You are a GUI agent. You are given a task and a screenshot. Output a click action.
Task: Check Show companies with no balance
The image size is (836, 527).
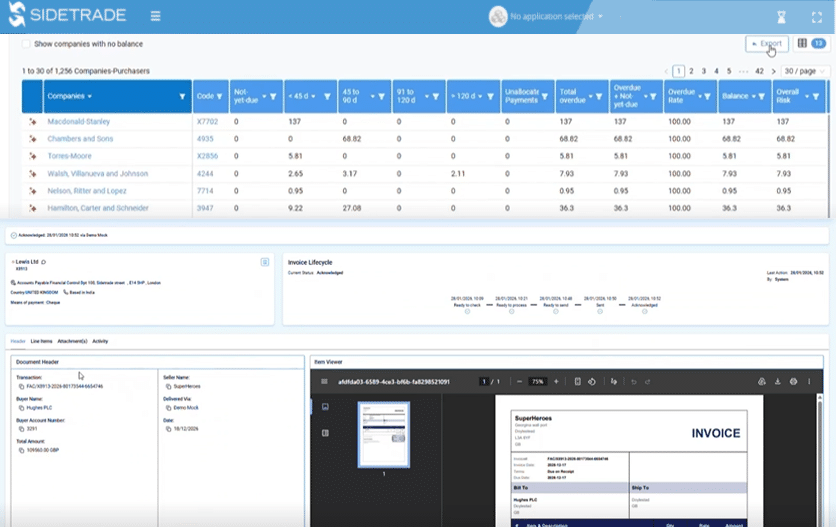point(26,44)
